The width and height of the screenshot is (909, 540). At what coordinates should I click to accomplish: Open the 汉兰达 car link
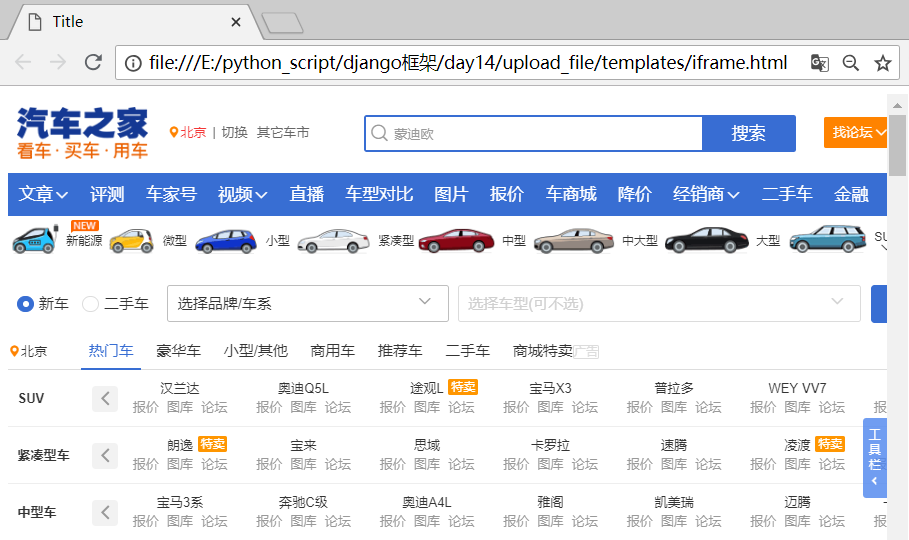(x=180, y=388)
